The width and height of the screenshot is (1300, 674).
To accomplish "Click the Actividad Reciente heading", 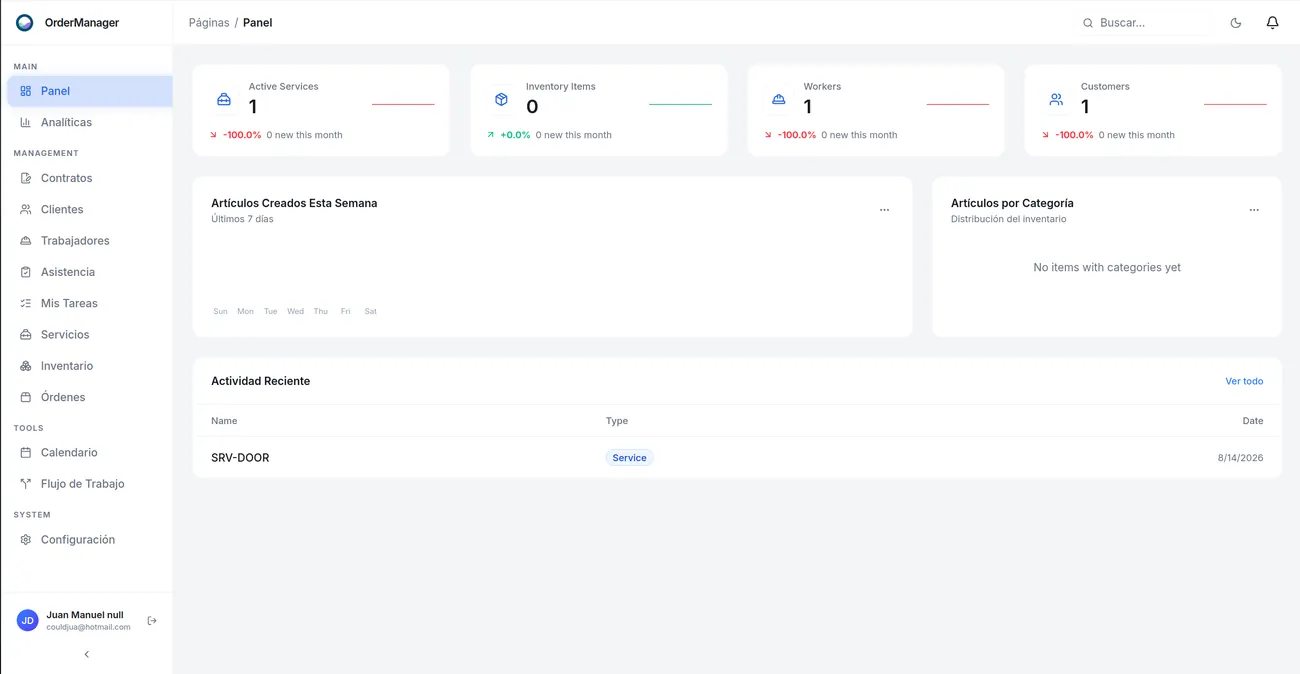I will 260,381.
